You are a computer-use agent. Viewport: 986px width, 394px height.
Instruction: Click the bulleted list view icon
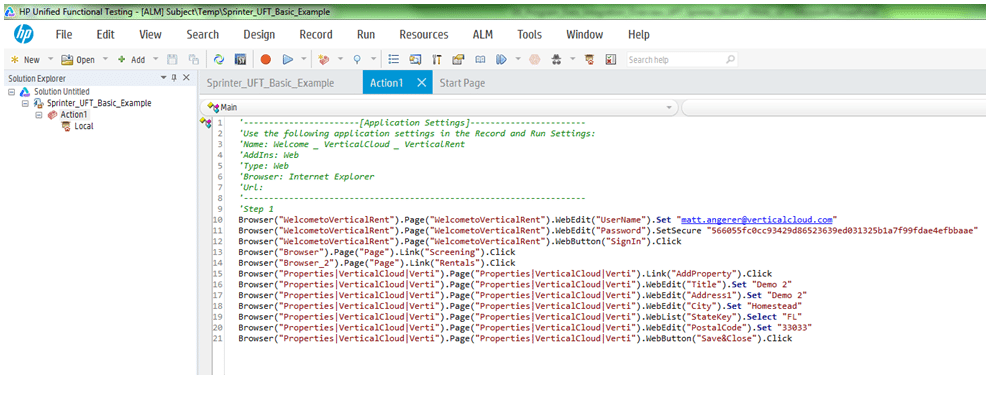[394, 60]
